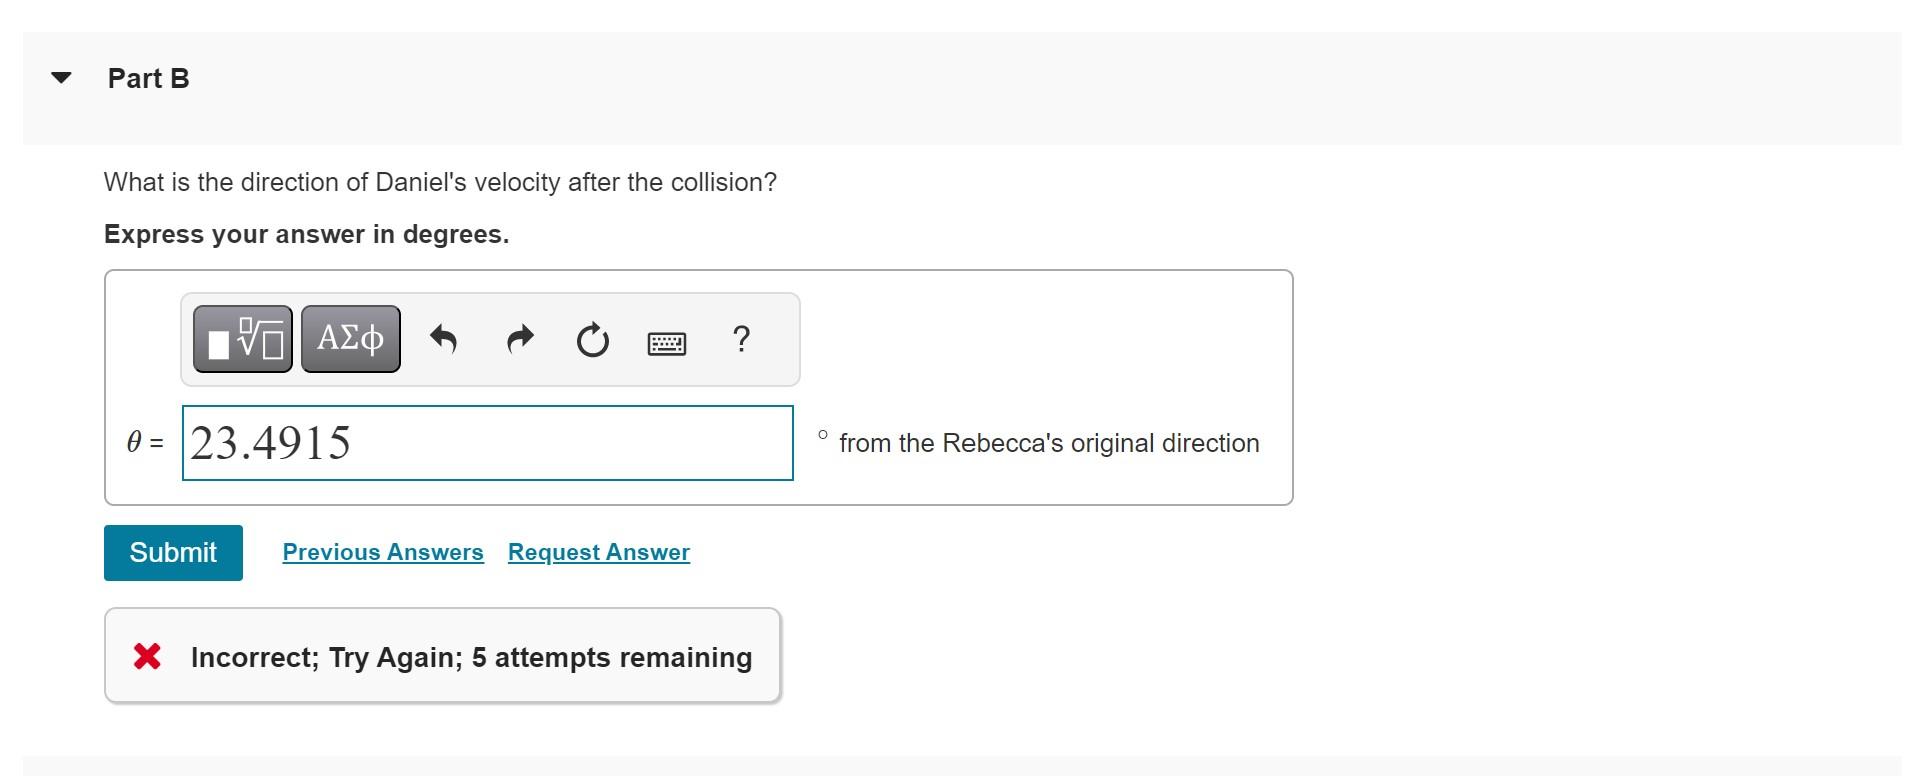
Task: Click the Daniel's velocity question text
Action: 440,182
